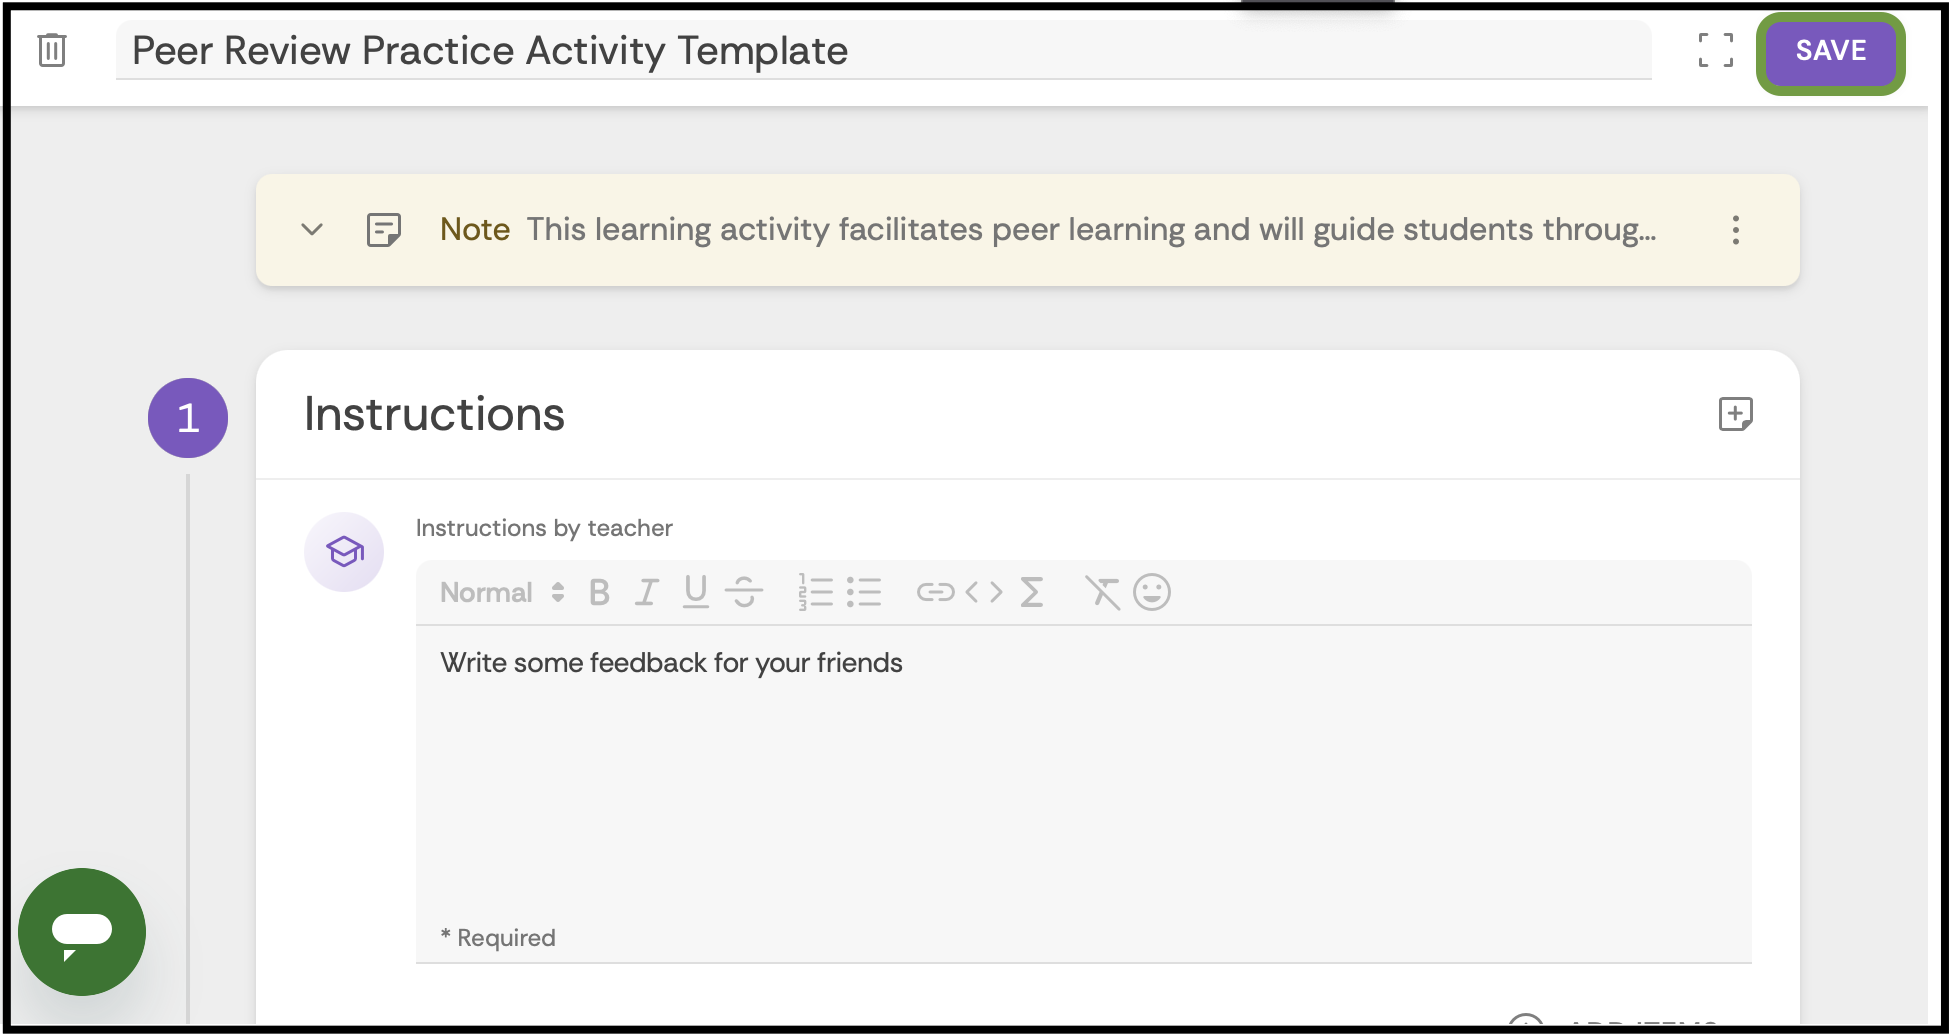Enter fullscreen mode with the expand icon

point(1717,51)
